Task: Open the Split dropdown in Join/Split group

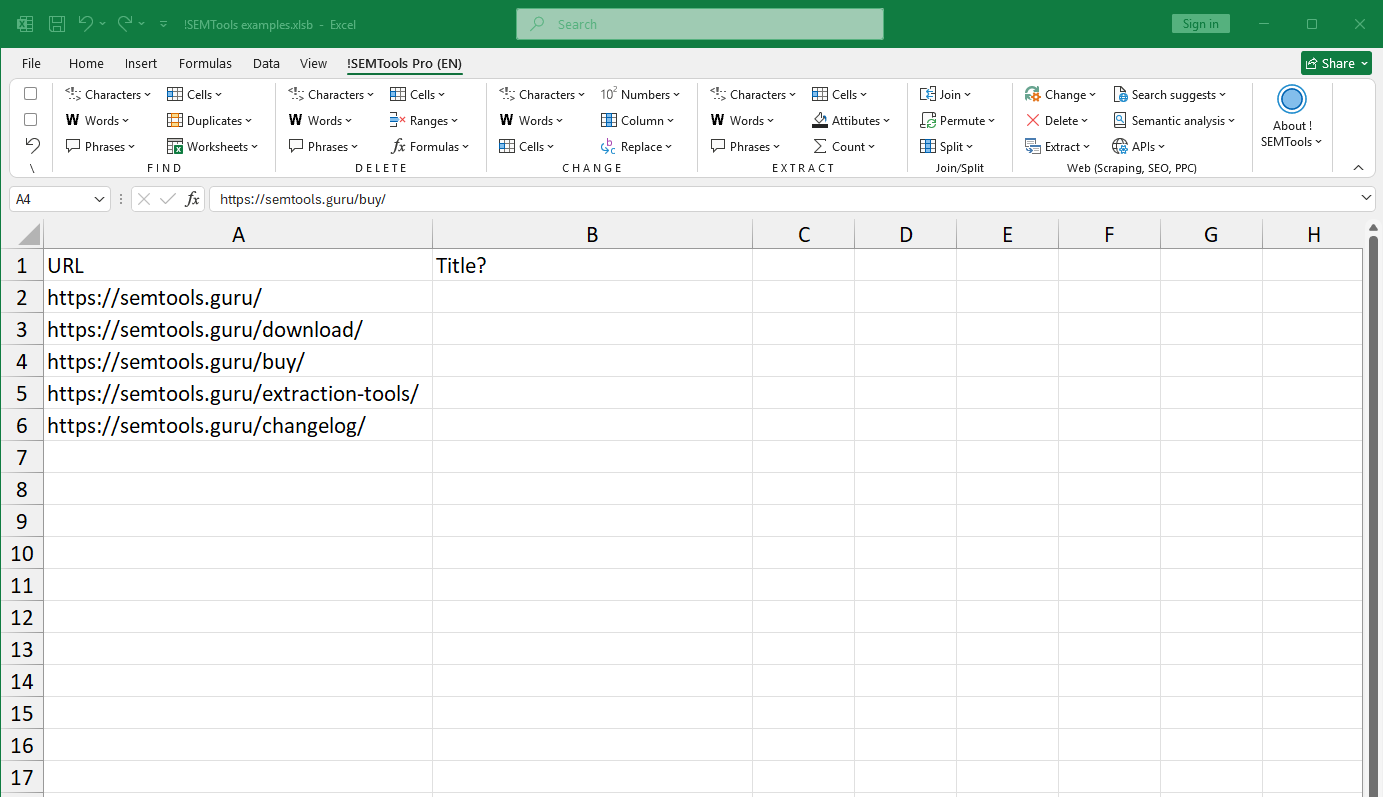Action: (946, 146)
